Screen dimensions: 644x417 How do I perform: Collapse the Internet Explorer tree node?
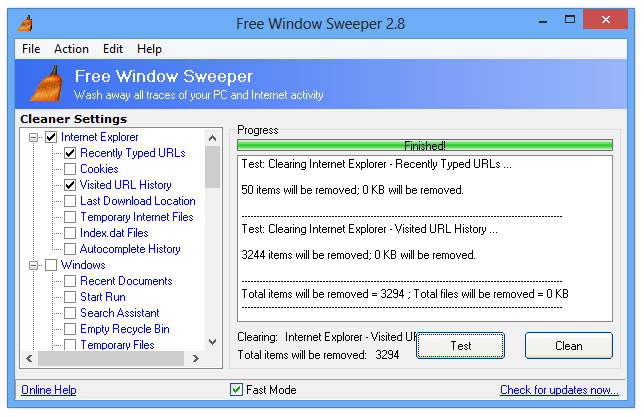click(x=34, y=137)
